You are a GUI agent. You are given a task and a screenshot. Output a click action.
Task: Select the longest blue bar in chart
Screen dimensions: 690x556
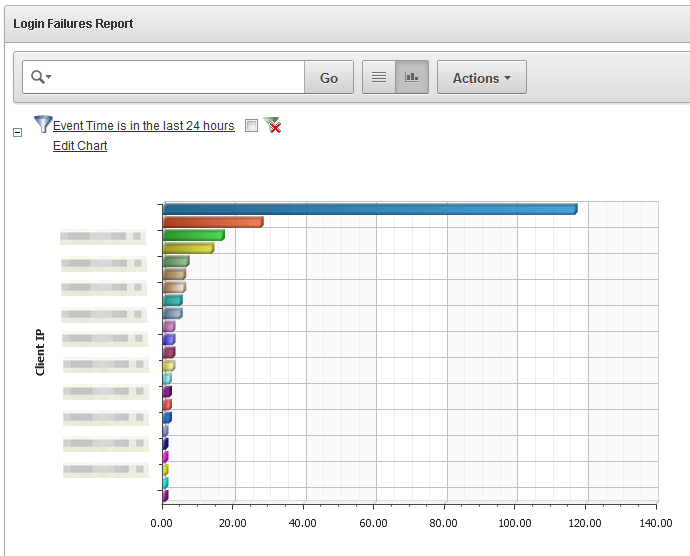point(370,209)
